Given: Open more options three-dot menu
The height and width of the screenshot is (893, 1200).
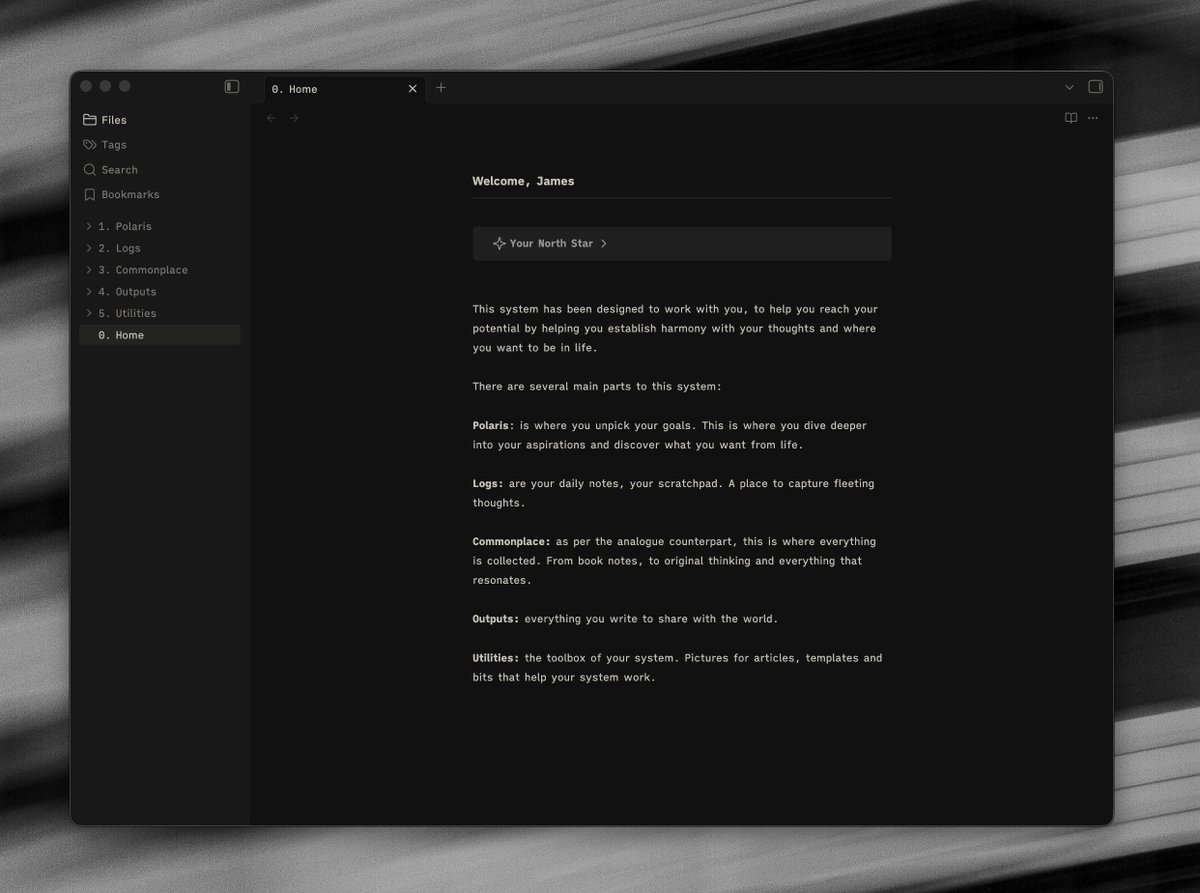Looking at the screenshot, I should tap(1093, 118).
